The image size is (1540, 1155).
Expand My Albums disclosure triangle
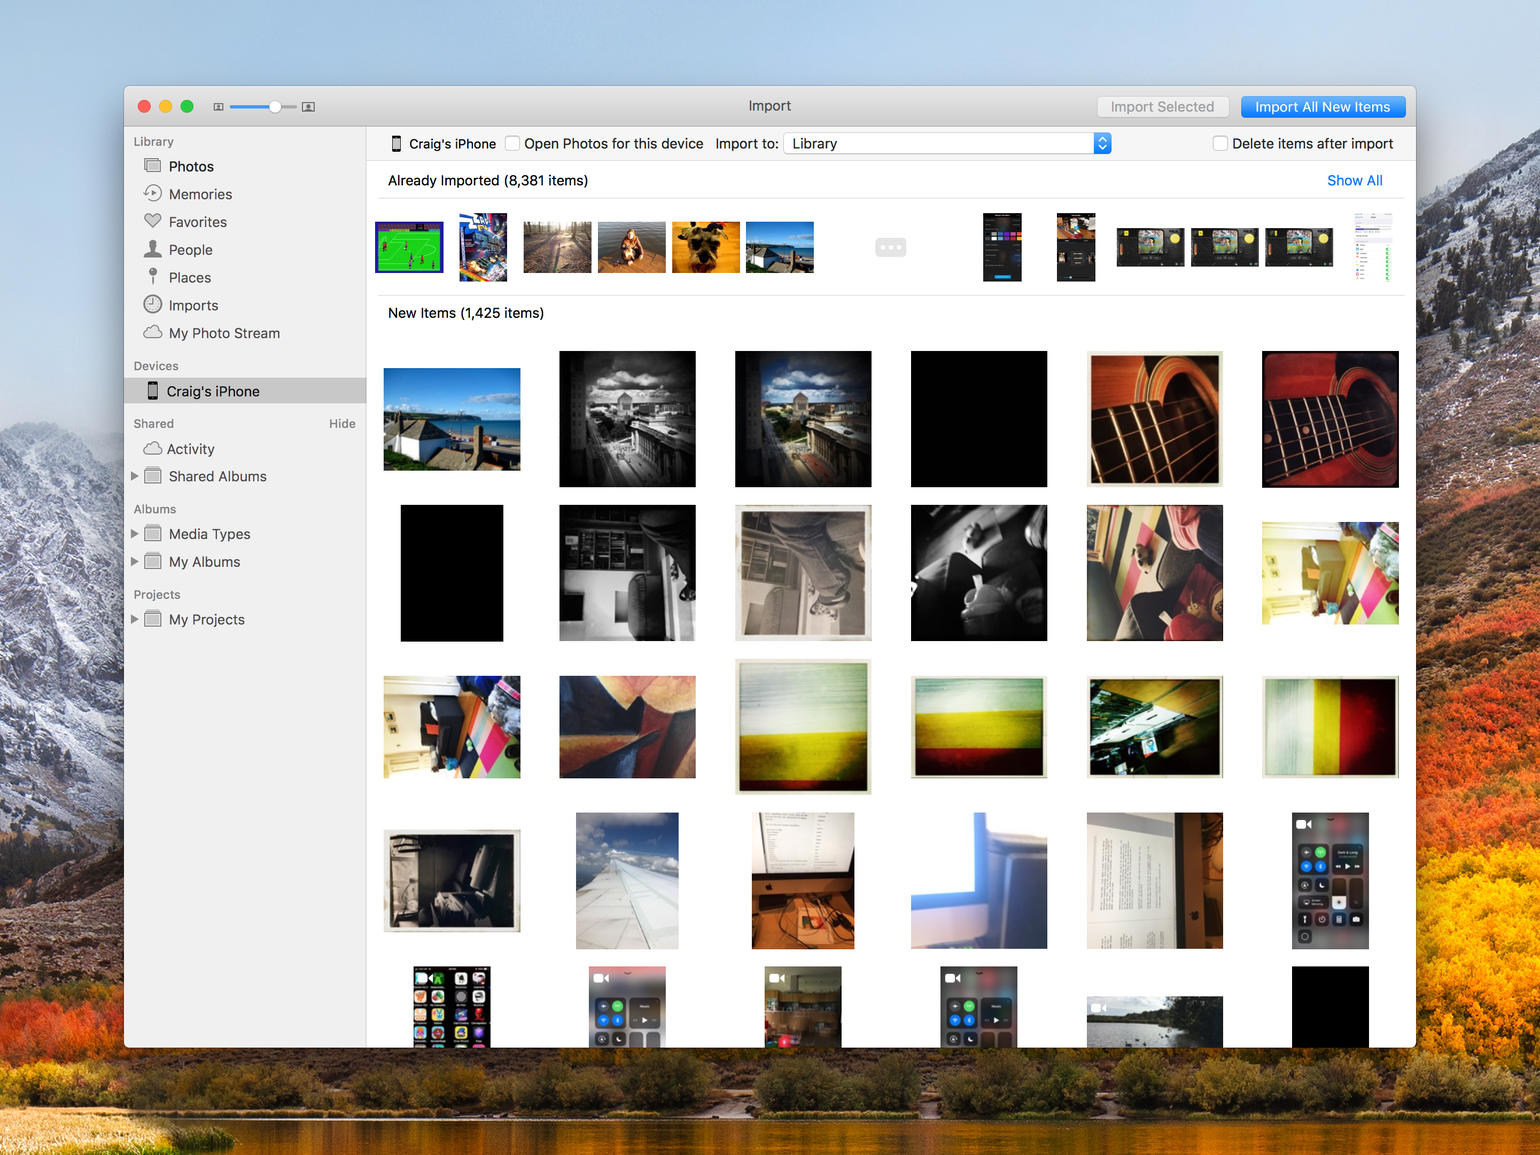coord(135,561)
